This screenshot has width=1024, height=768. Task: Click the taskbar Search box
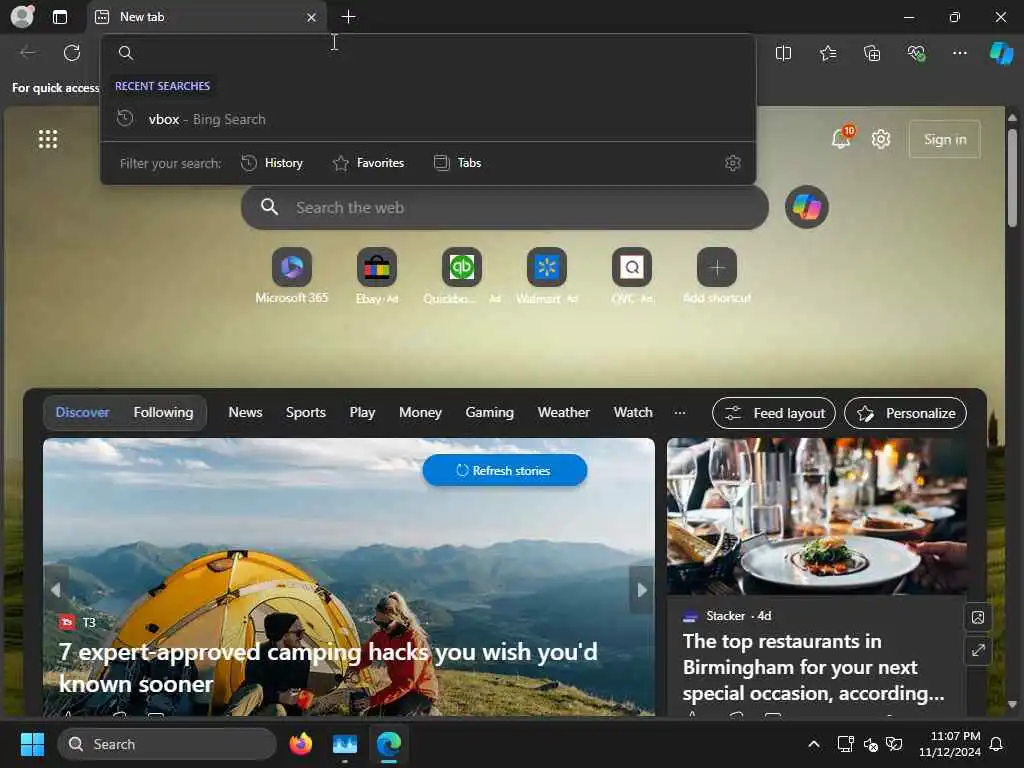point(167,744)
